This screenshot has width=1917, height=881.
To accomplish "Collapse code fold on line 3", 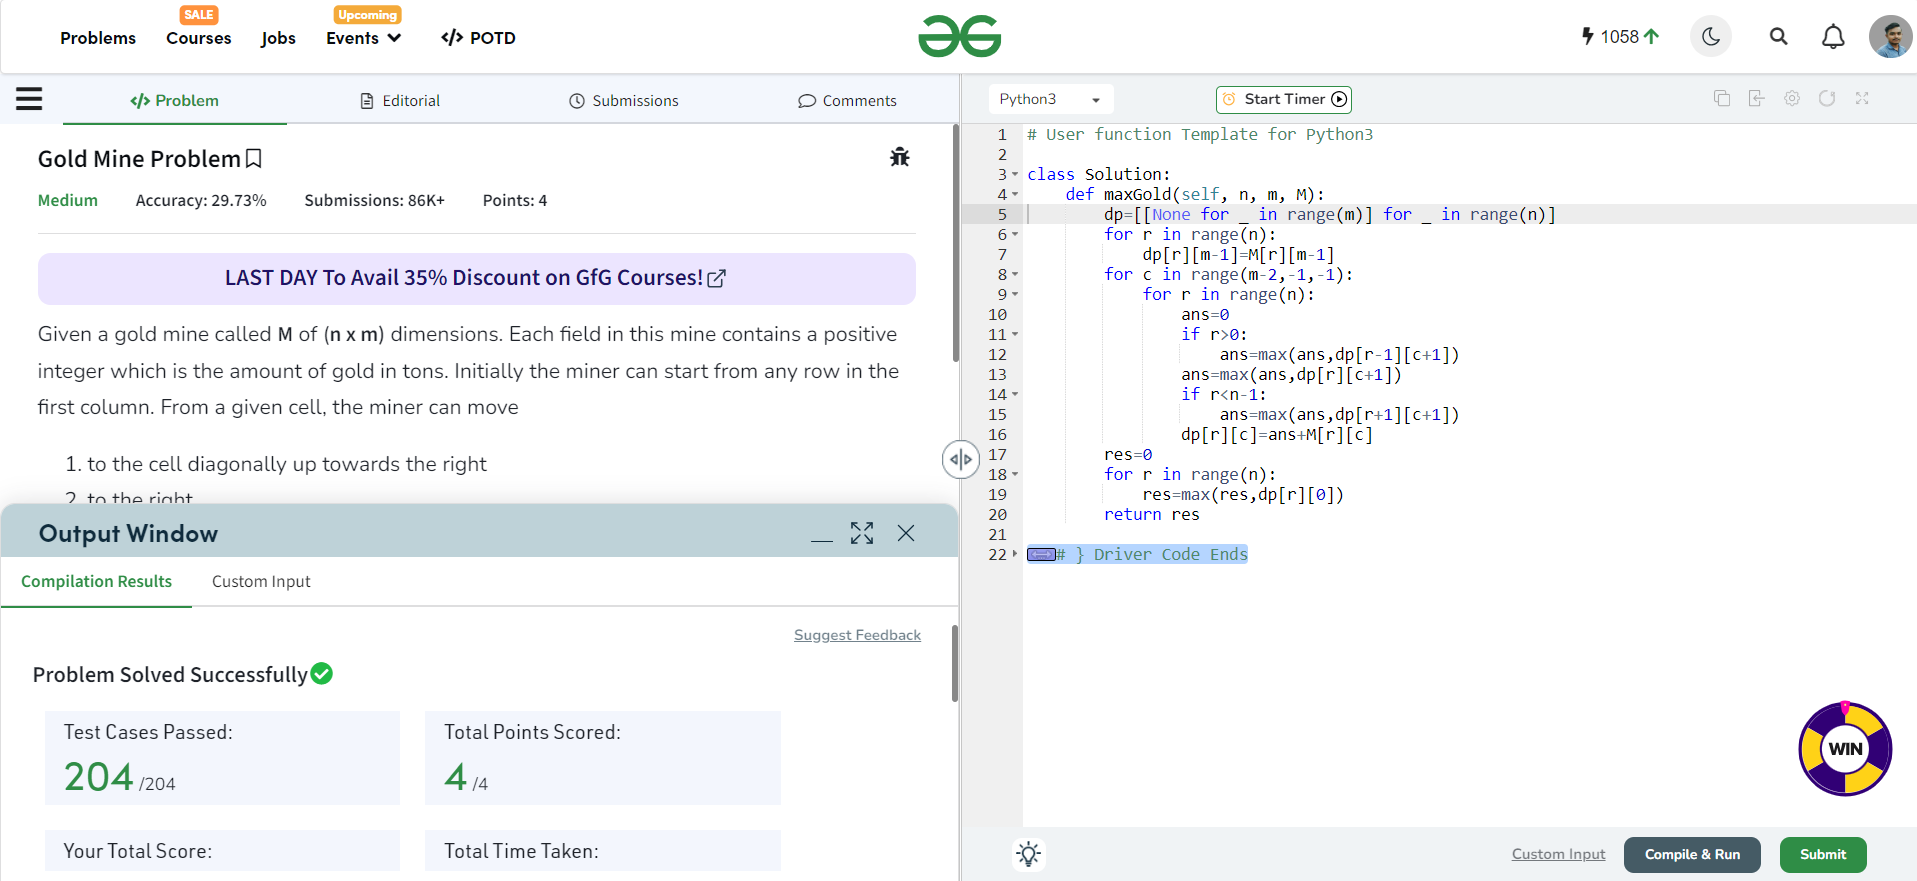I will (x=1015, y=175).
